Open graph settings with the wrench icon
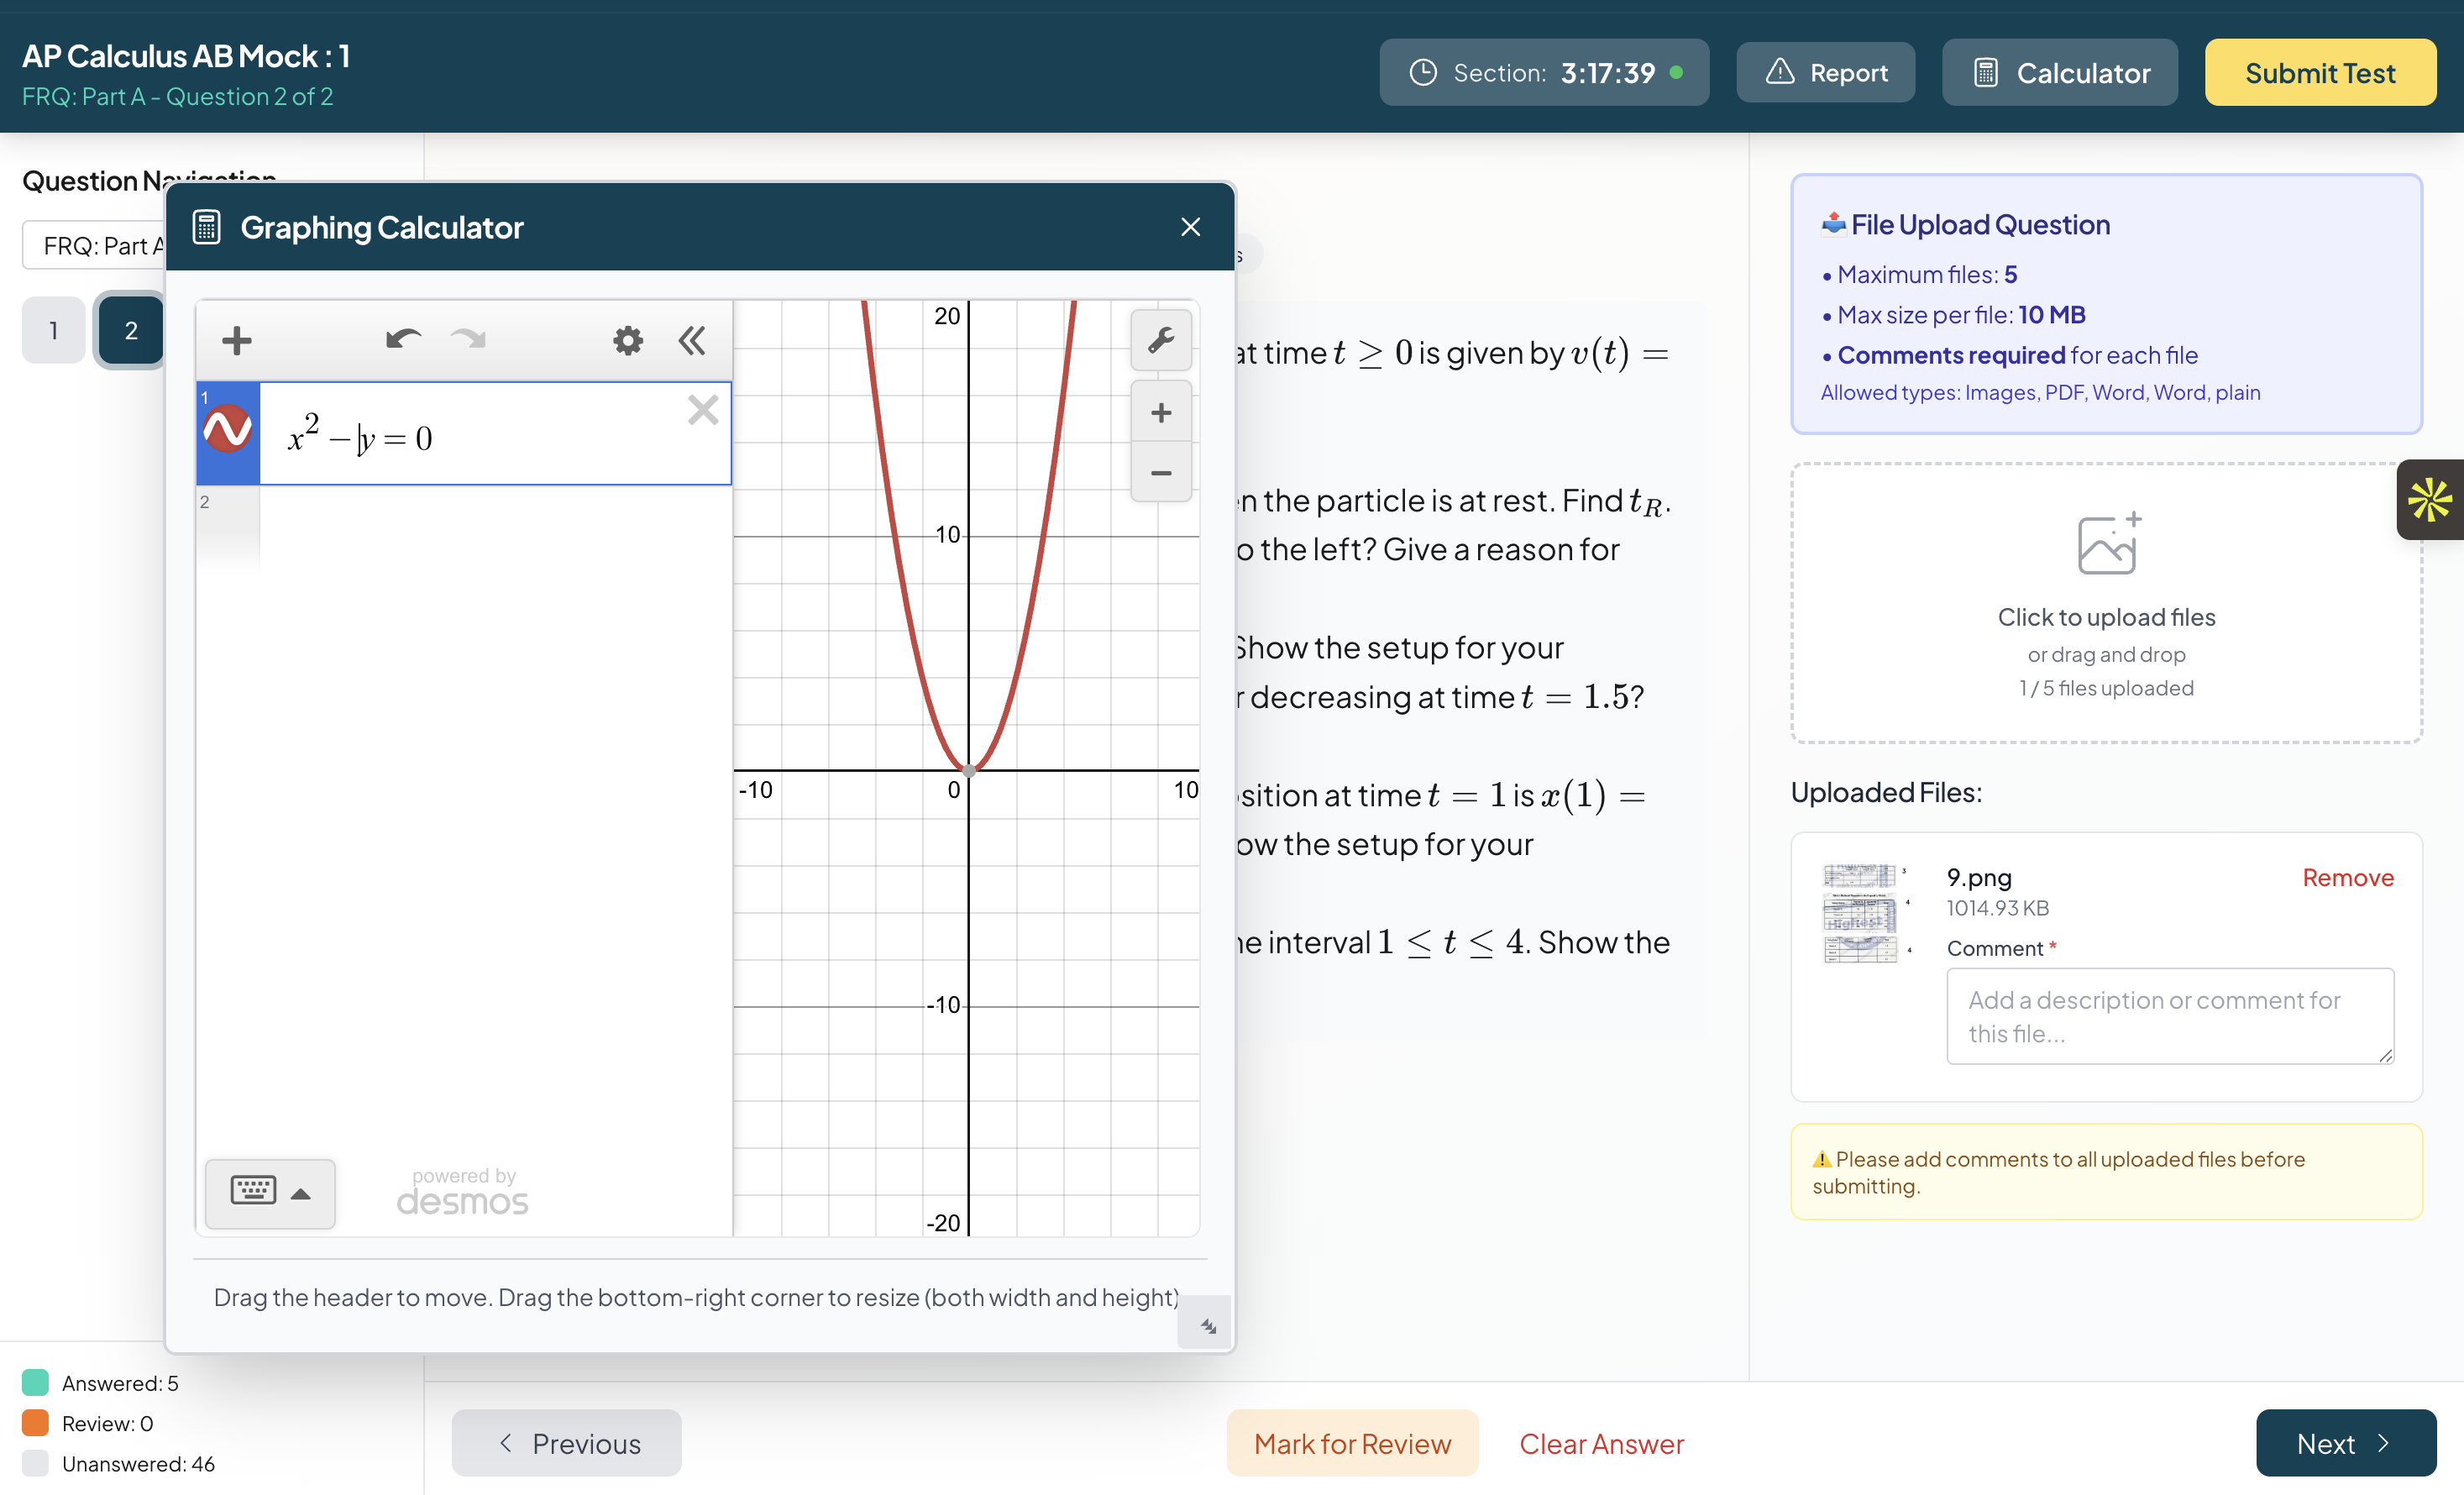2464x1495 pixels. click(x=1161, y=341)
